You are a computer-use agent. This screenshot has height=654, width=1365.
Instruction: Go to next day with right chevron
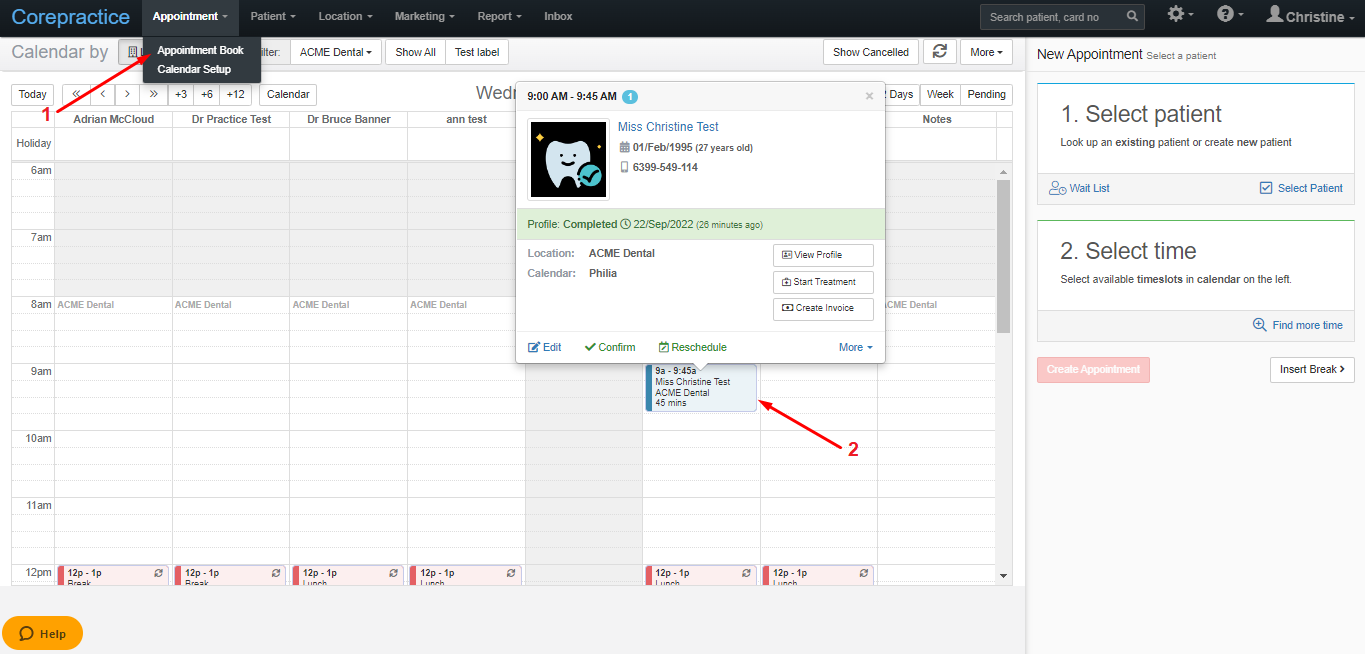point(127,94)
